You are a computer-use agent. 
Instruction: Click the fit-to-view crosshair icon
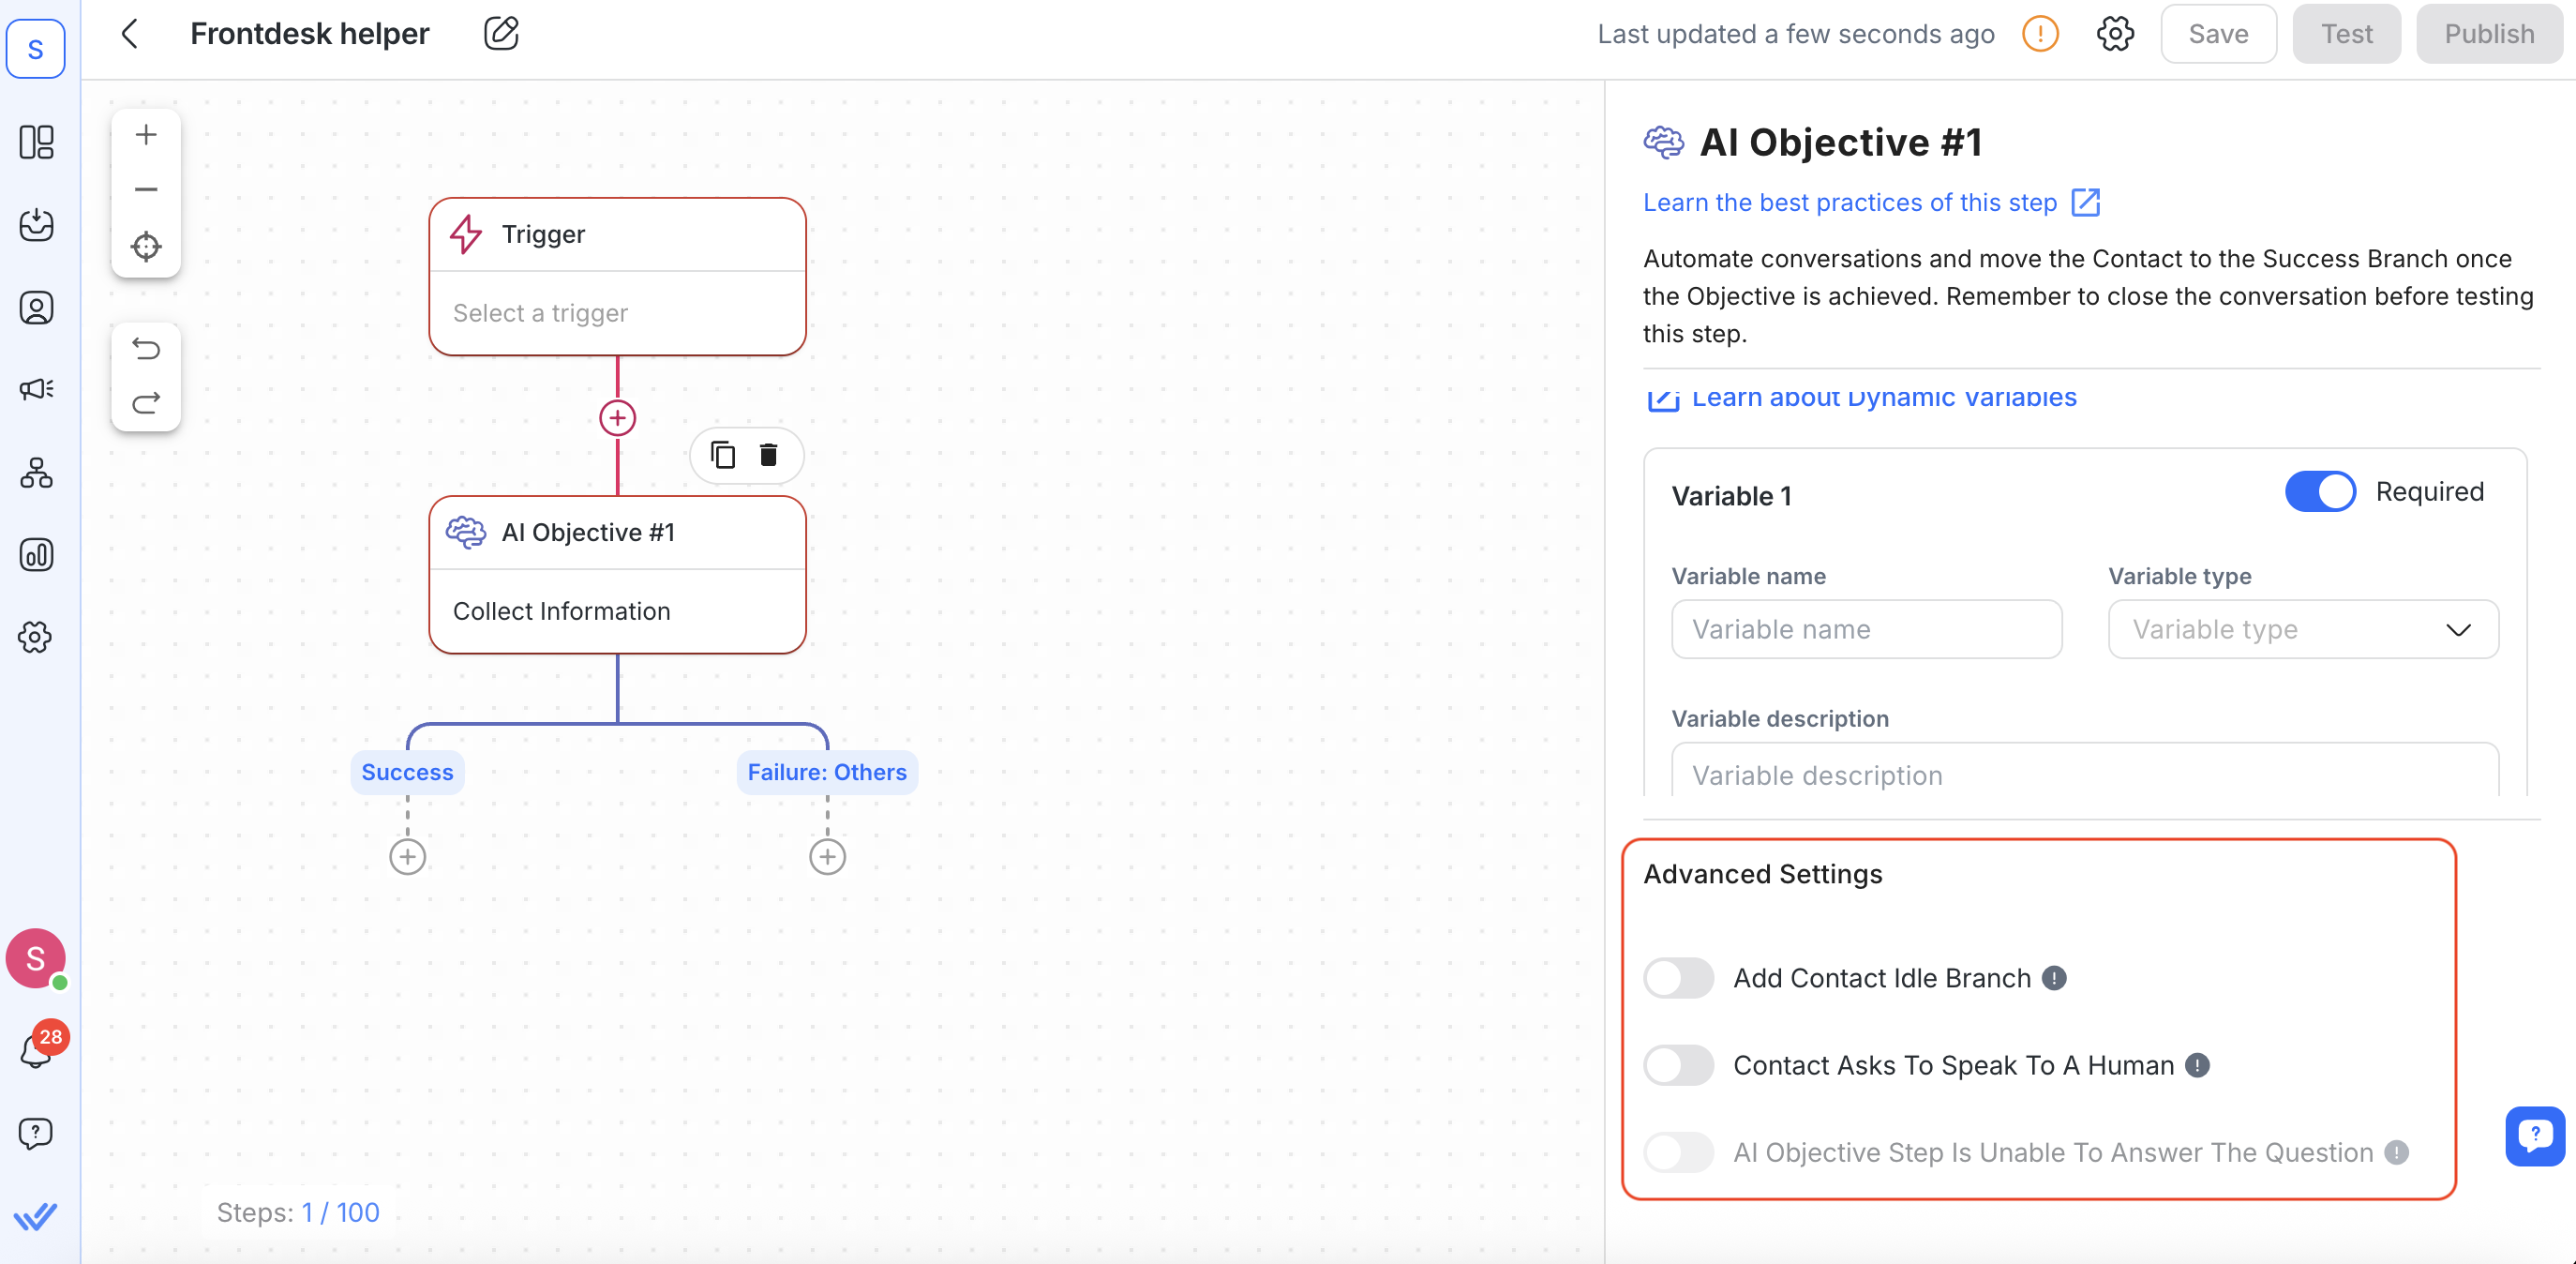coord(146,246)
